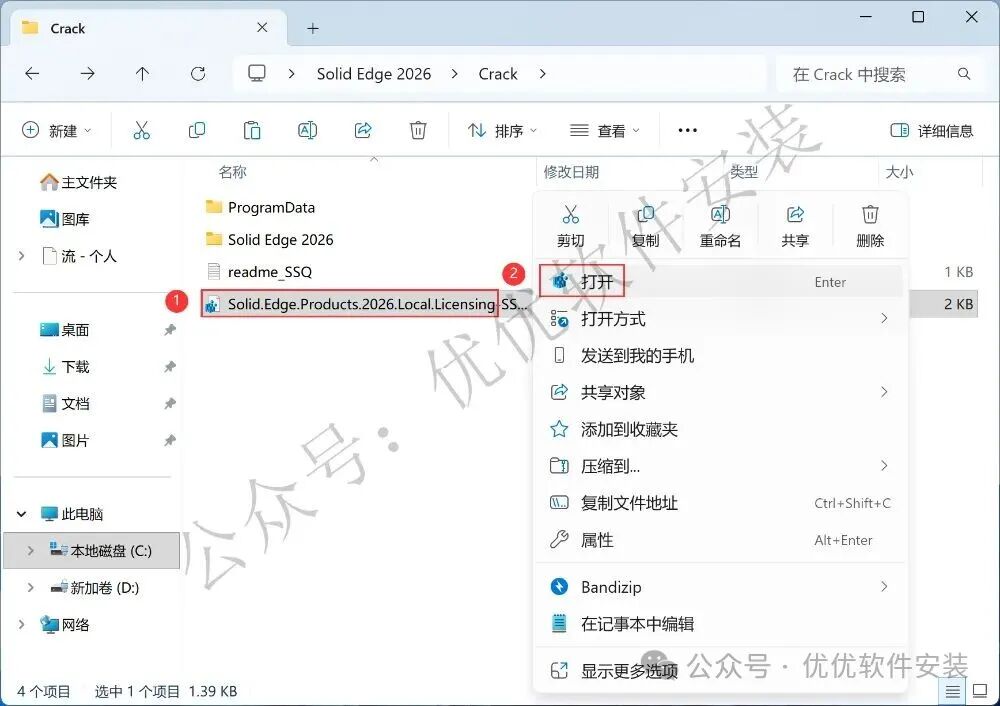Viewport: 1000px width, 706px height.
Task: Open 桌面 in the sidebar
Action: pos(64,330)
